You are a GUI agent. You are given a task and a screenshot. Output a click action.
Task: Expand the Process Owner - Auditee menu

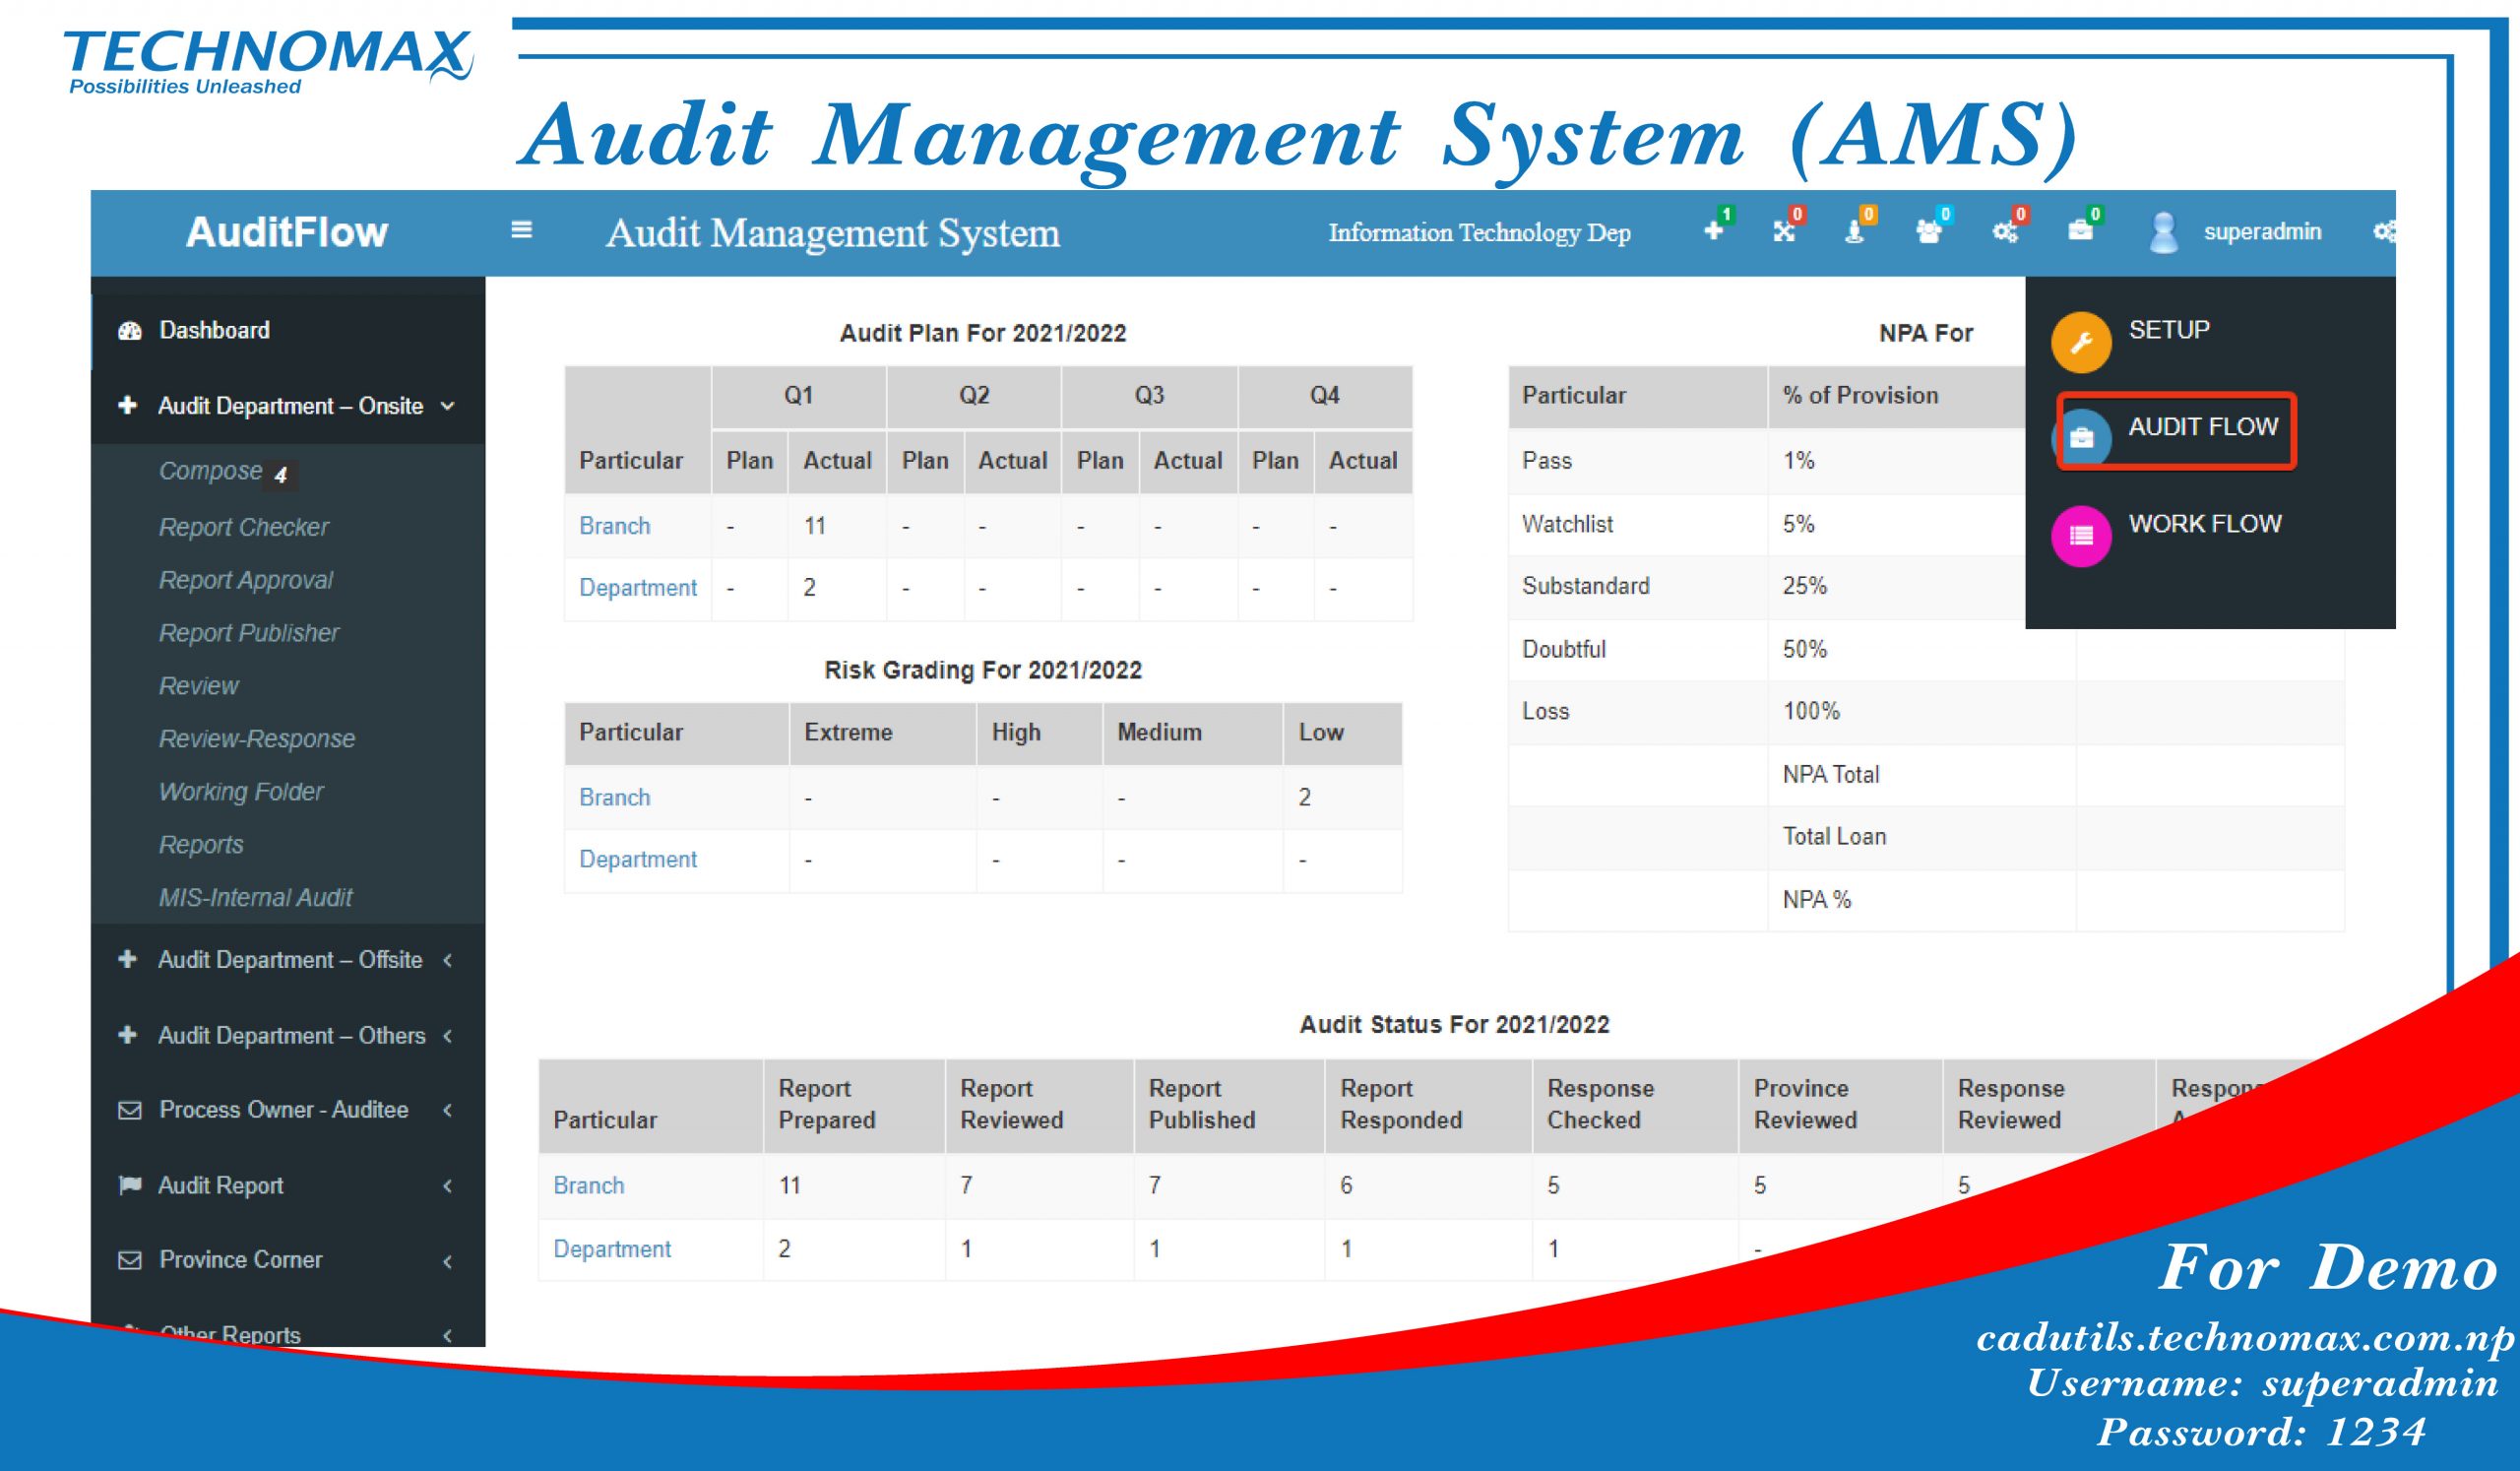point(284,1110)
